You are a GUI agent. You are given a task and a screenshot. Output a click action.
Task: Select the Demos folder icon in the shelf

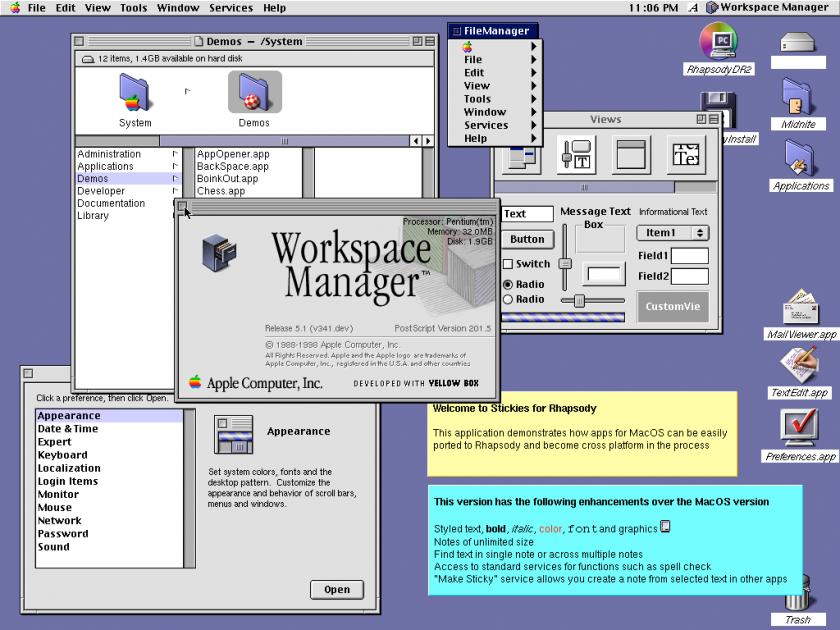(x=254, y=92)
